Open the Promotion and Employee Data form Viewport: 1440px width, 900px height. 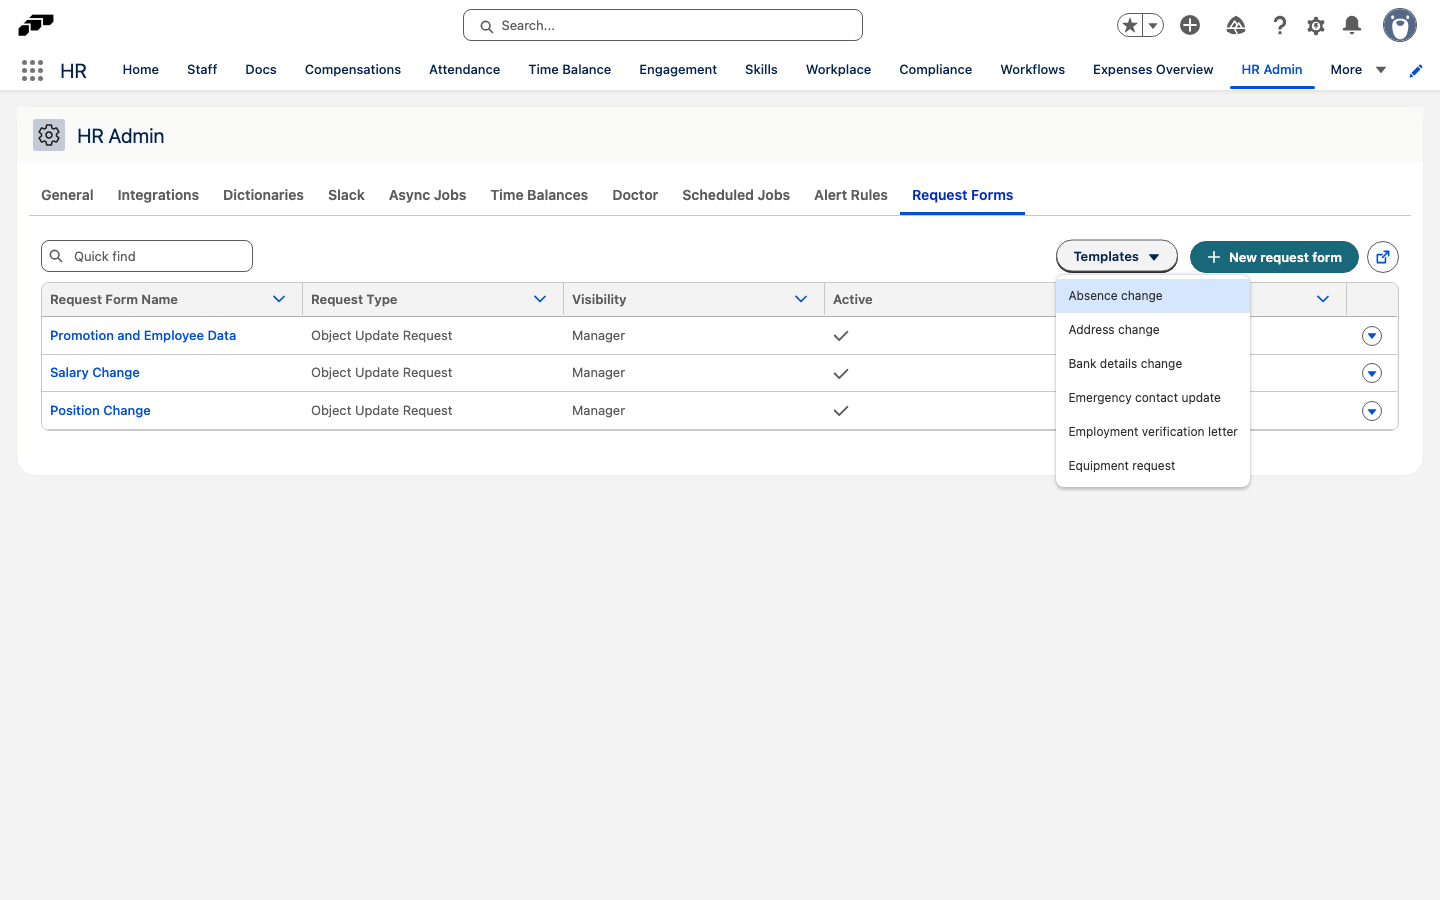pos(143,336)
